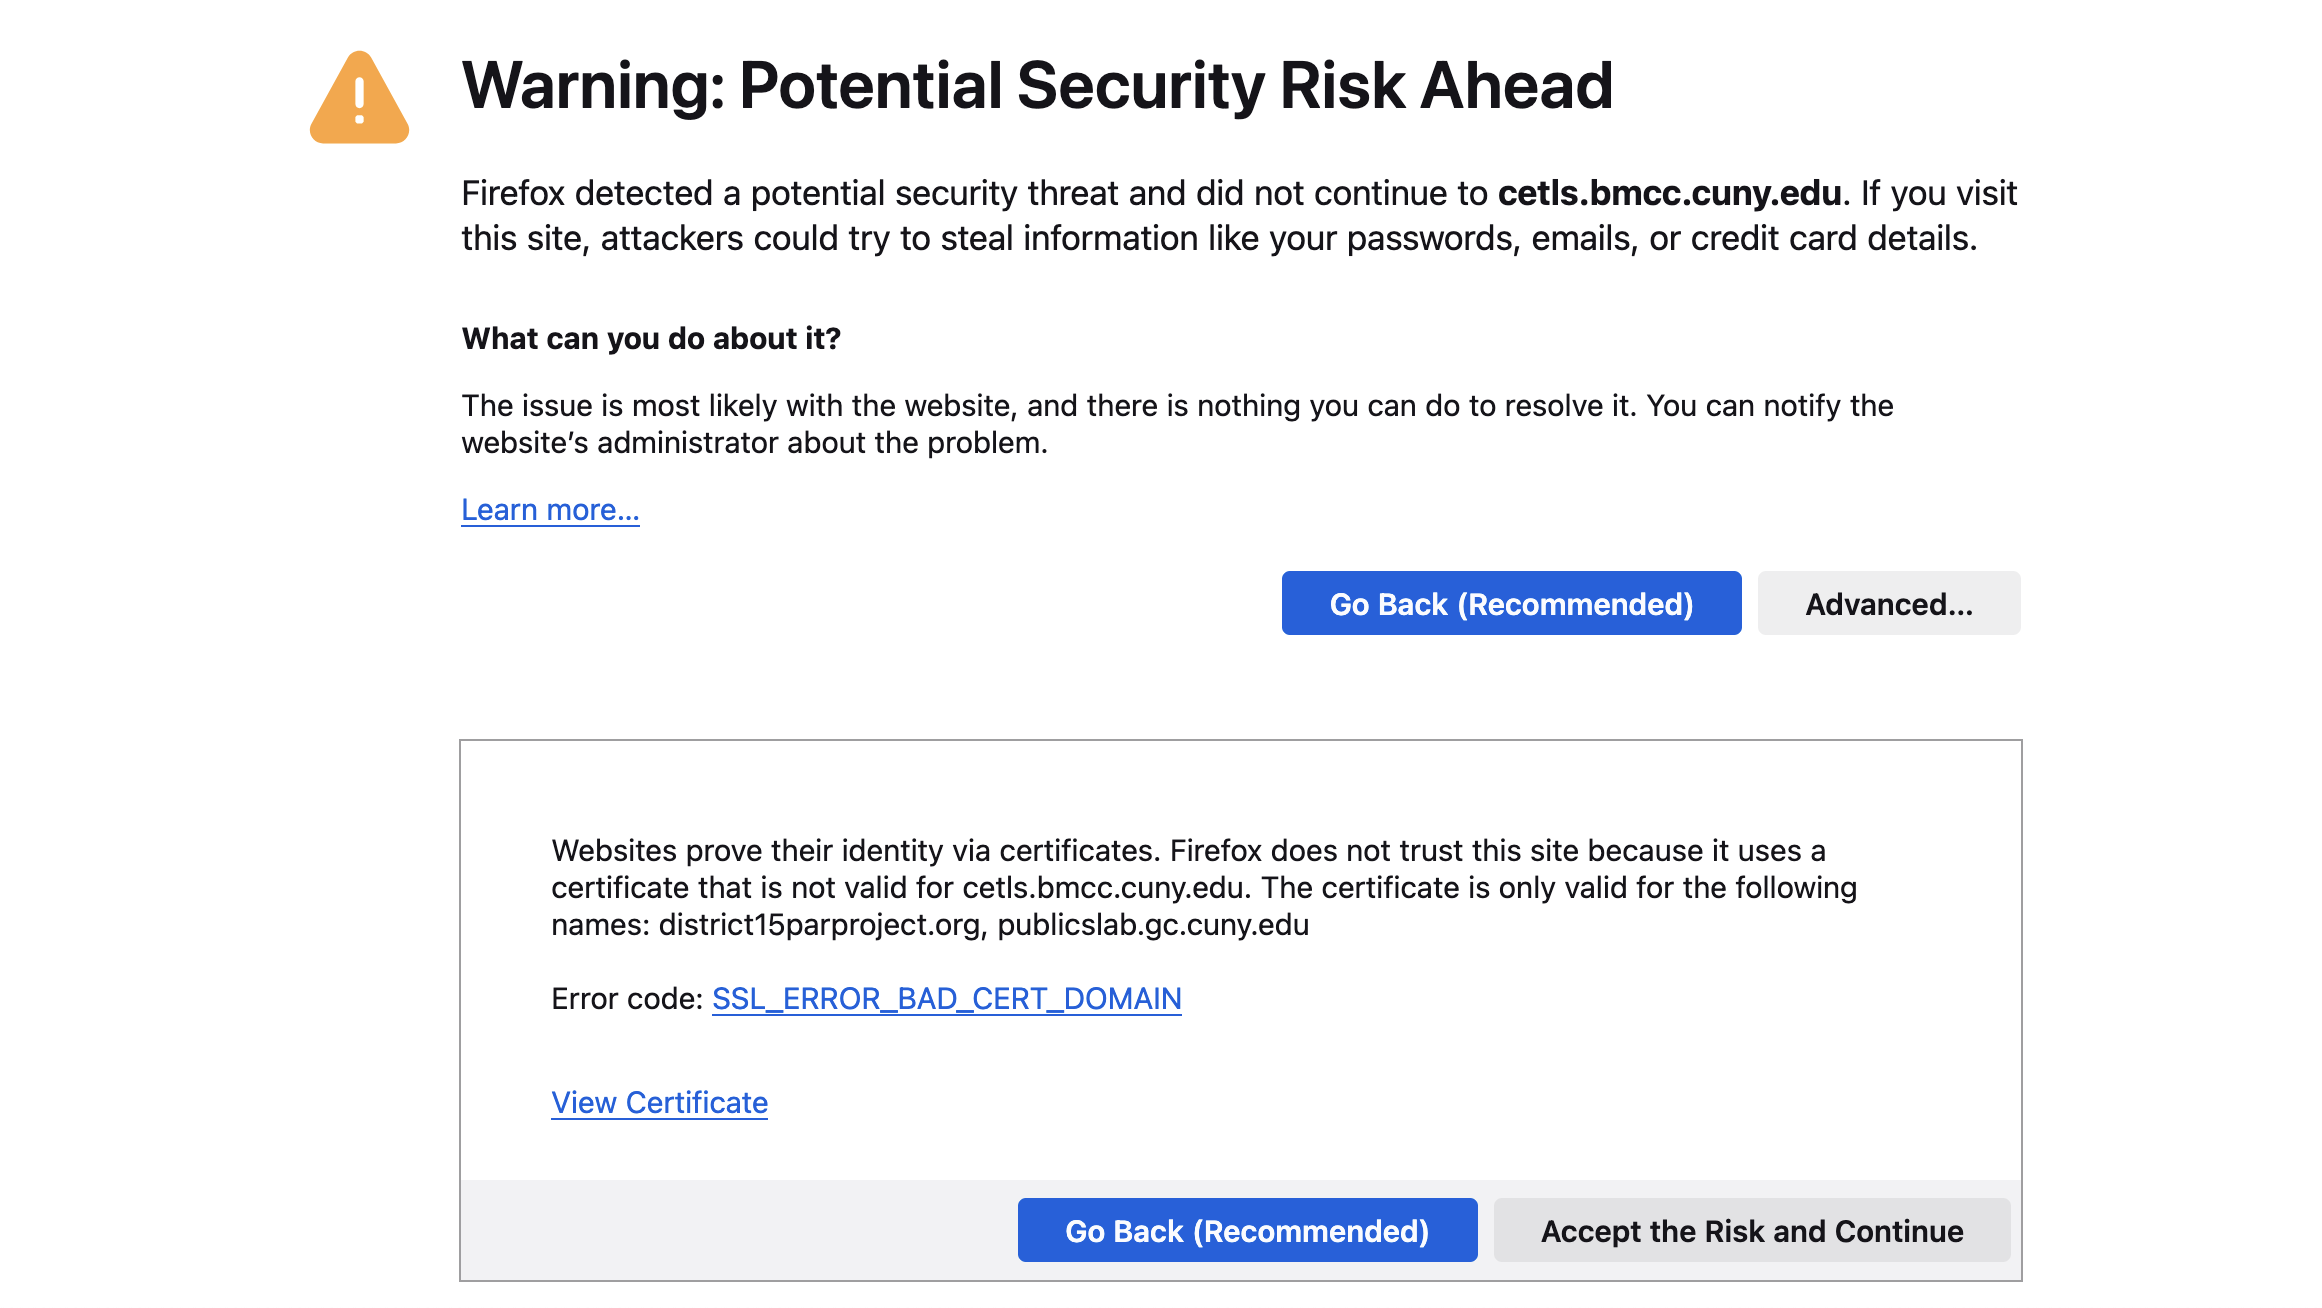Click the text attackers could try to steal information

tap(899, 239)
